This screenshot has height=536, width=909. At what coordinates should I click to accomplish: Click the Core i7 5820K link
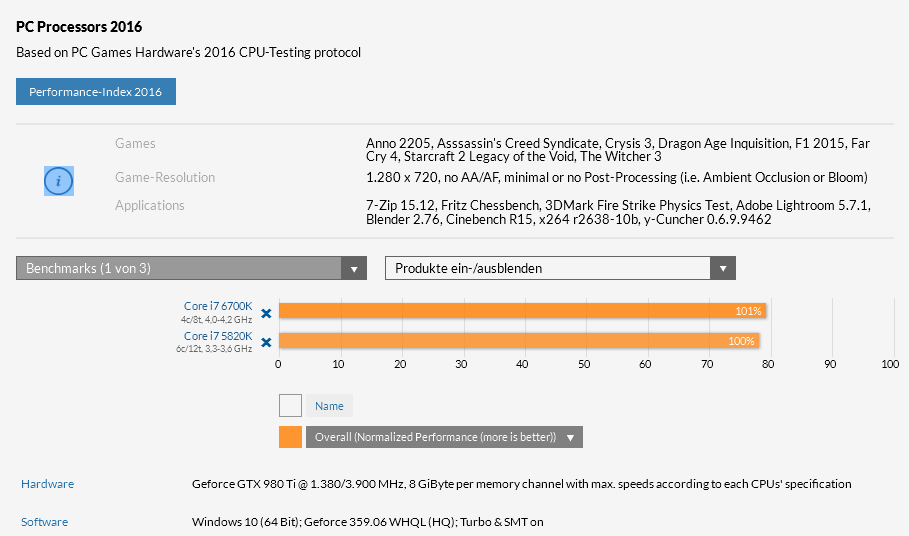point(218,336)
